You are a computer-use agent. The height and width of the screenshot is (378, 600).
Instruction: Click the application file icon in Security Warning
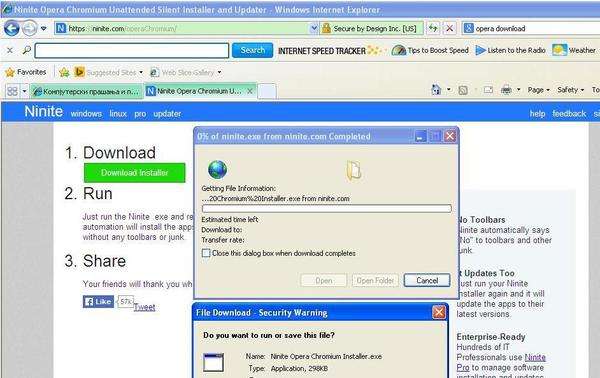click(214, 363)
